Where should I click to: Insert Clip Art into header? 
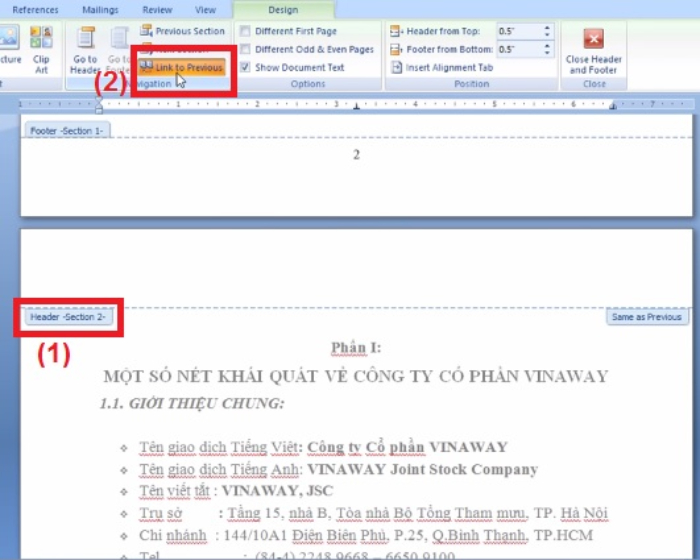pyautogui.click(x=41, y=50)
